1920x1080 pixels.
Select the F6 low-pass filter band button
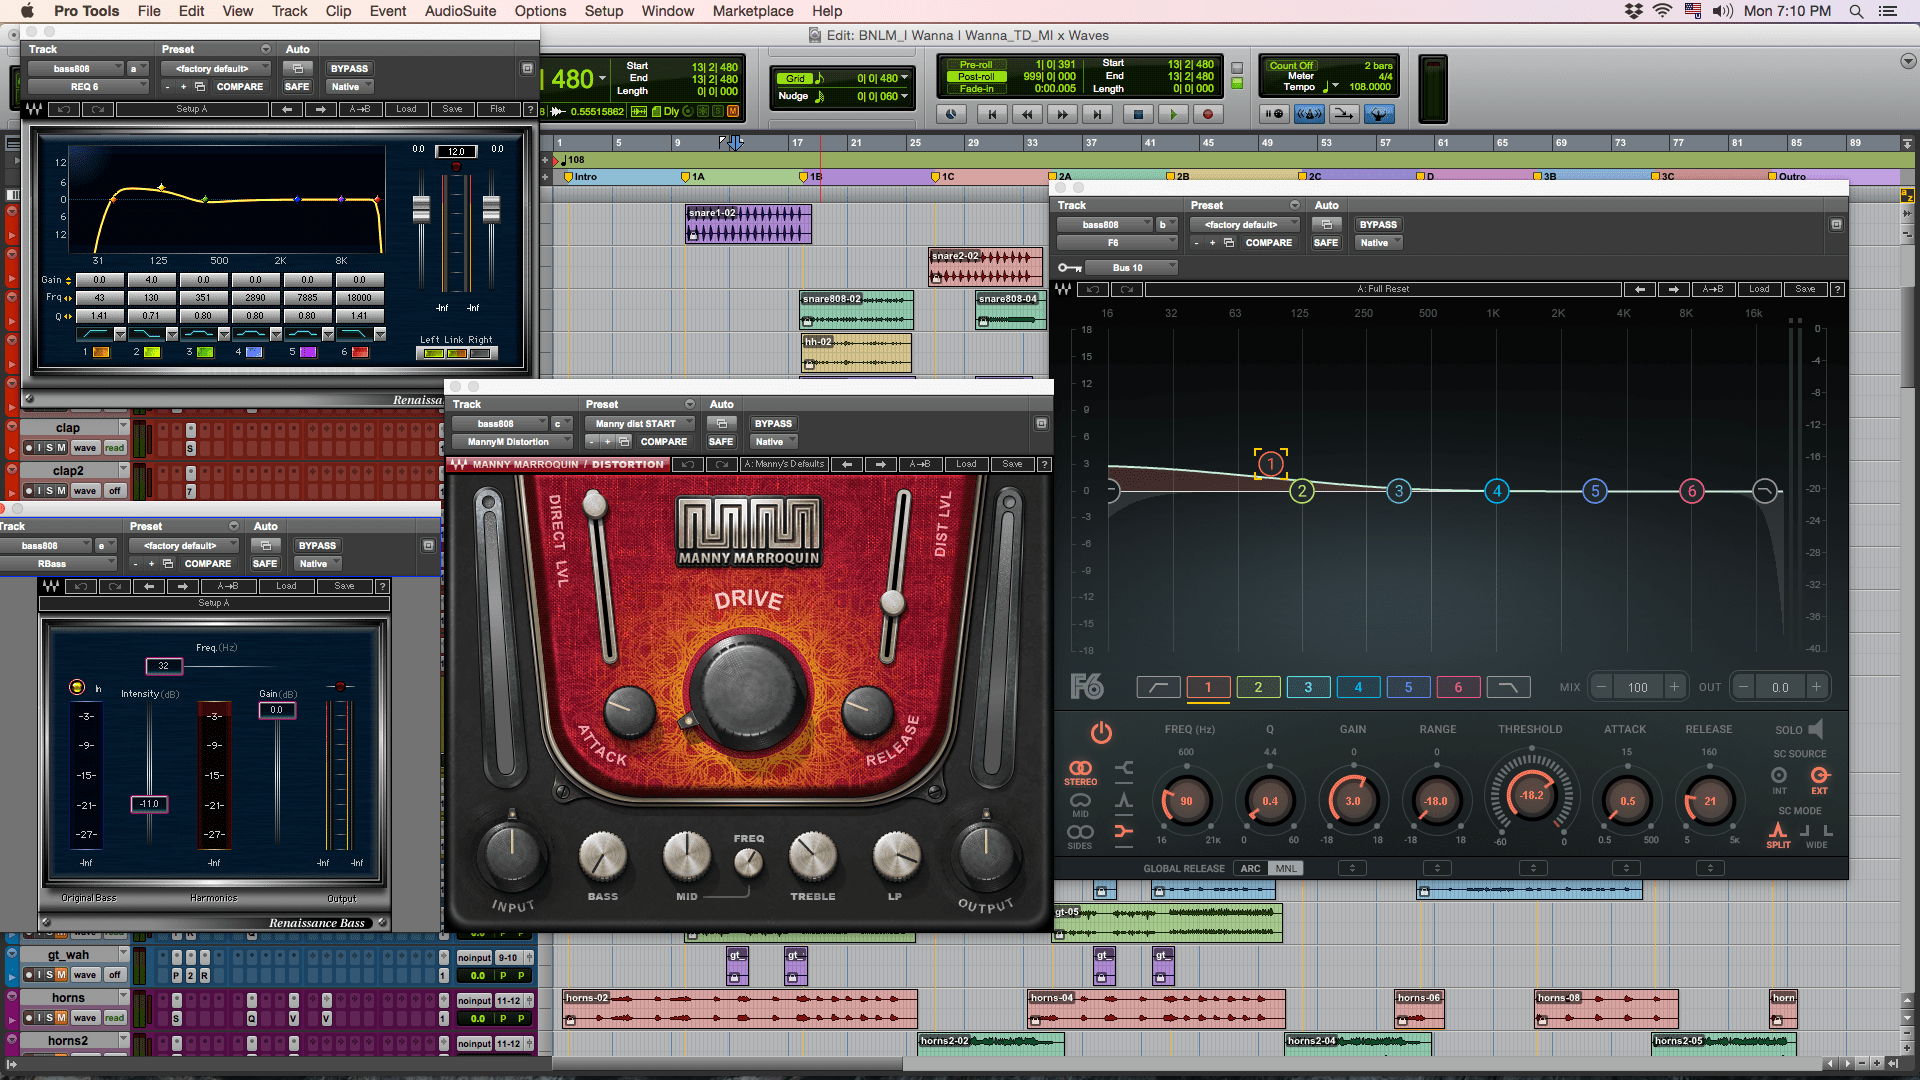pyautogui.click(x=1508, y=687)
